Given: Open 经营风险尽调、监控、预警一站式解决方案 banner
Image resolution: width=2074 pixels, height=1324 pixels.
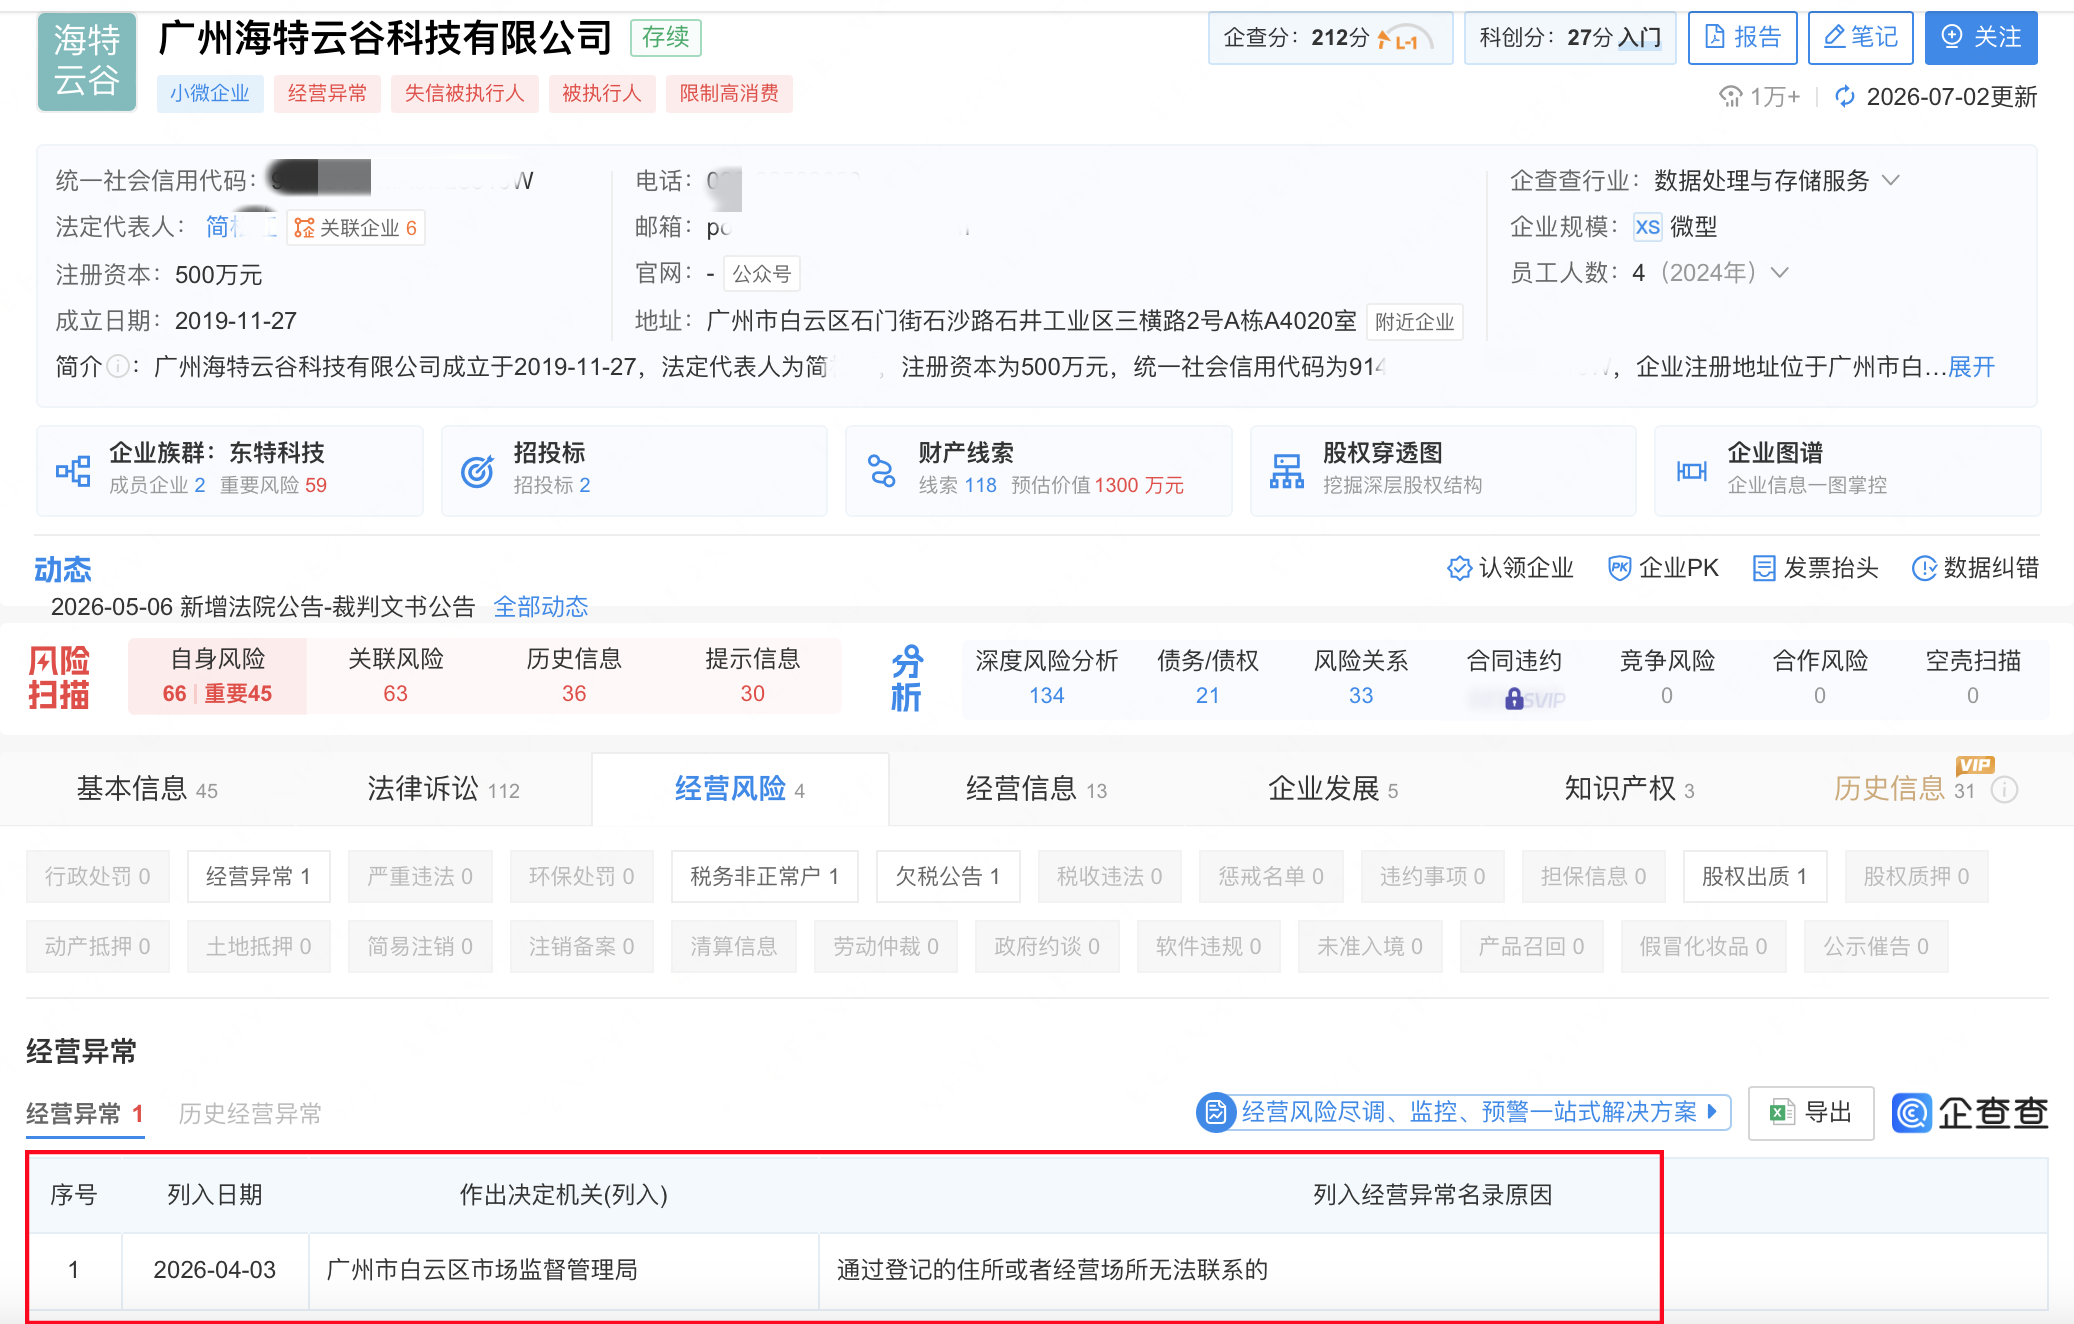Looking at the screenshot, I should 1463,1112.
